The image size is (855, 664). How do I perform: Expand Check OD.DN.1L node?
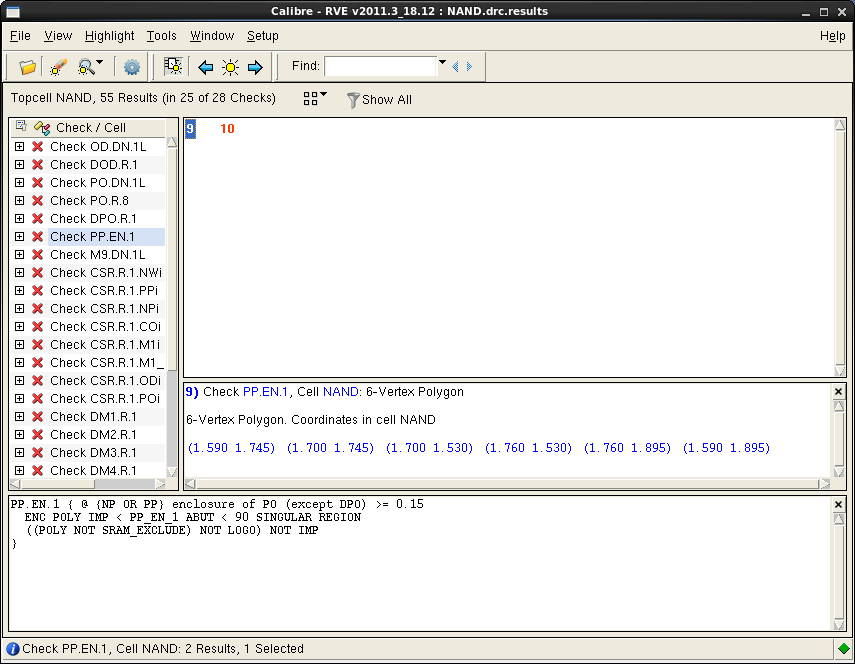20,147
